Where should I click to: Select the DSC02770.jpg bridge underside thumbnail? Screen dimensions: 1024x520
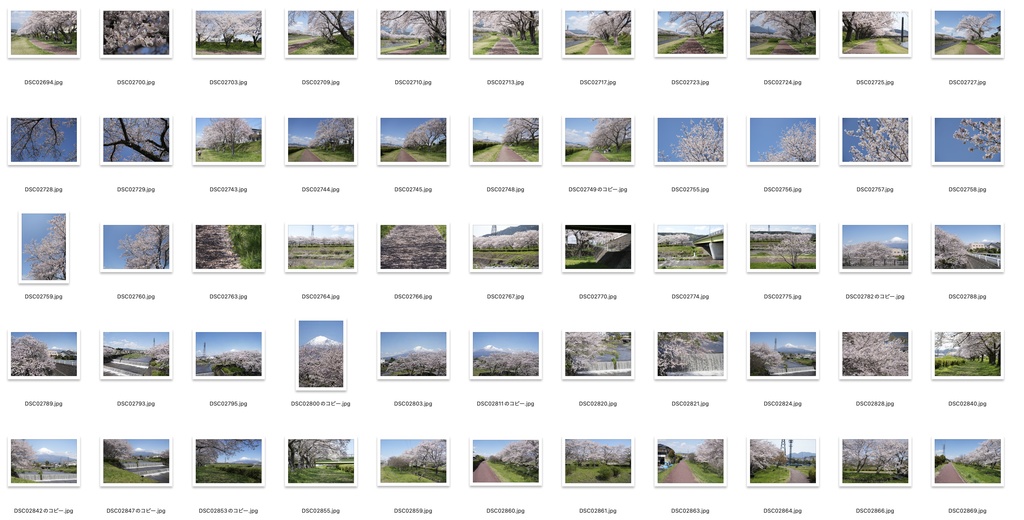click(x=598, y=247)
